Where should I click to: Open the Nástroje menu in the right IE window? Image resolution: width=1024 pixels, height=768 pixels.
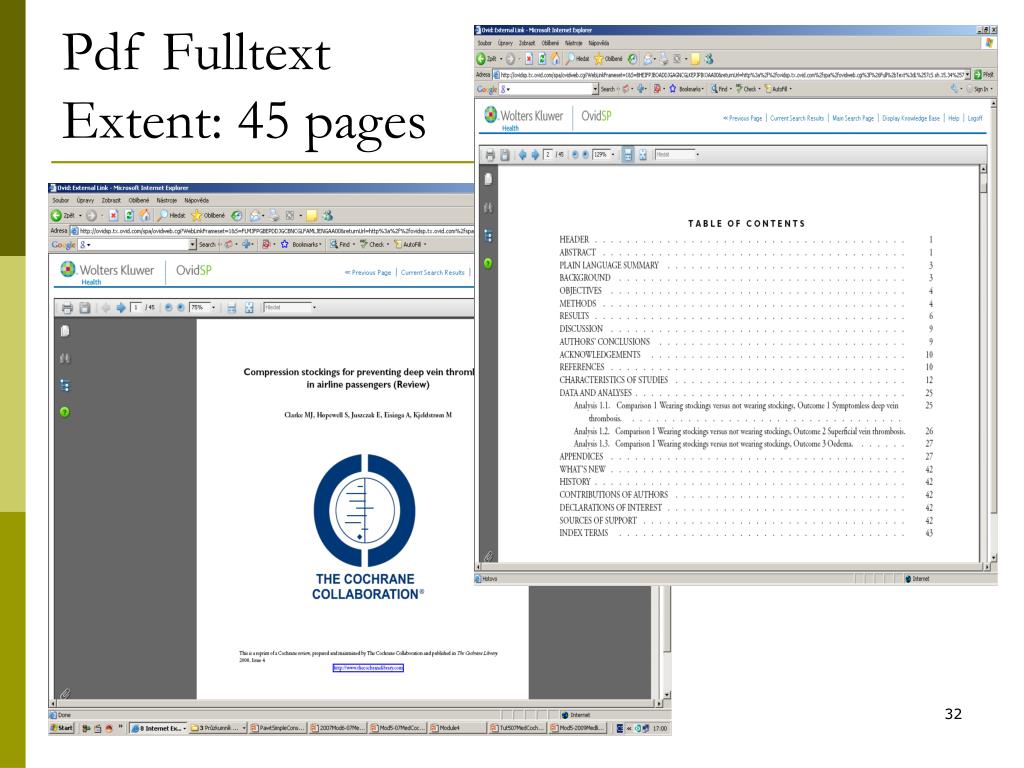click(573, 43)
